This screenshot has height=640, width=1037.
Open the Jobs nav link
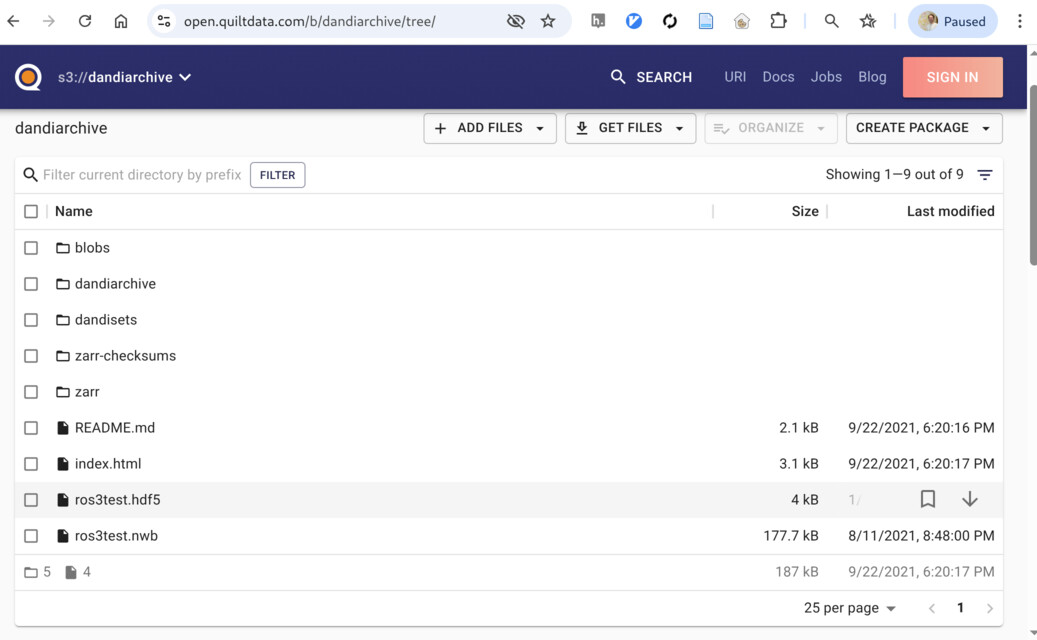pos(826,77)
